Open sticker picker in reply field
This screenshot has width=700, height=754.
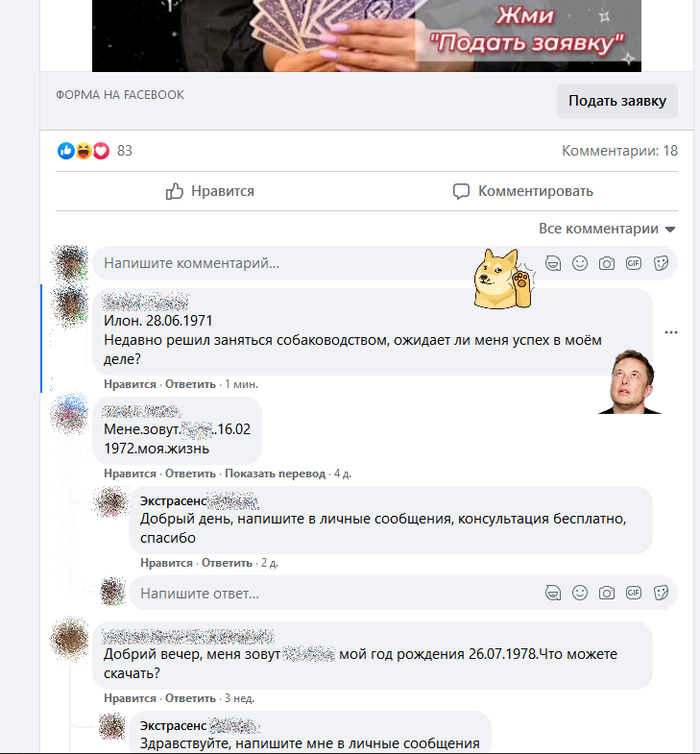[x=661, y=593]
